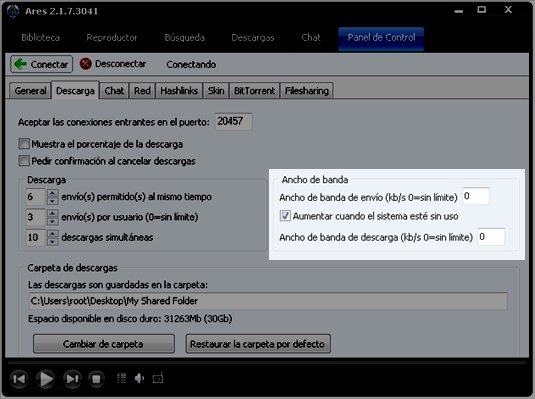Click the ancho de banda de envío field
Viewport: 535px width, 399px height.
point(476,196)
